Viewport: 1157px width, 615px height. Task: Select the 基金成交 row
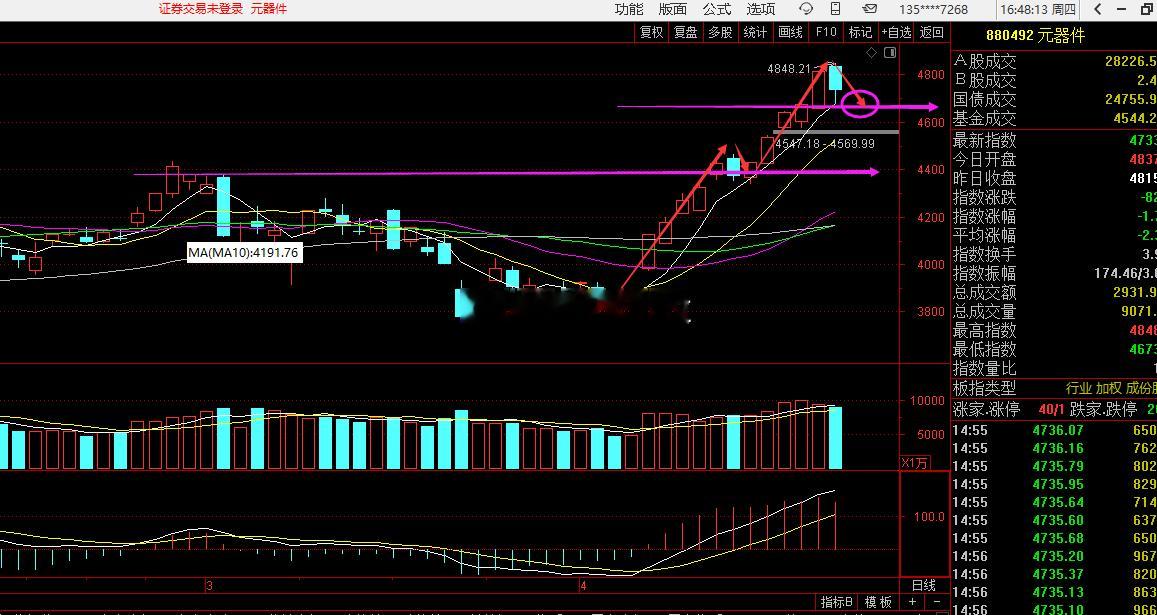[1054, 118]
